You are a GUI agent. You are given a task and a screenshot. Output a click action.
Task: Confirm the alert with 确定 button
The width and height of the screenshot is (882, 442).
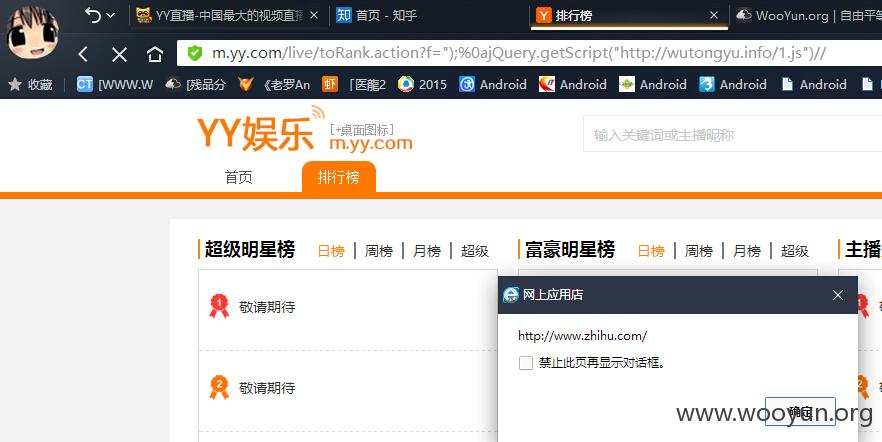800,412
